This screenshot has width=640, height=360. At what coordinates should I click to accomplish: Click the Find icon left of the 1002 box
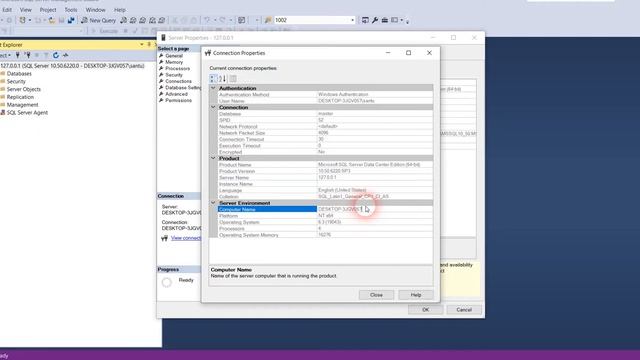[x=268, y=20]
